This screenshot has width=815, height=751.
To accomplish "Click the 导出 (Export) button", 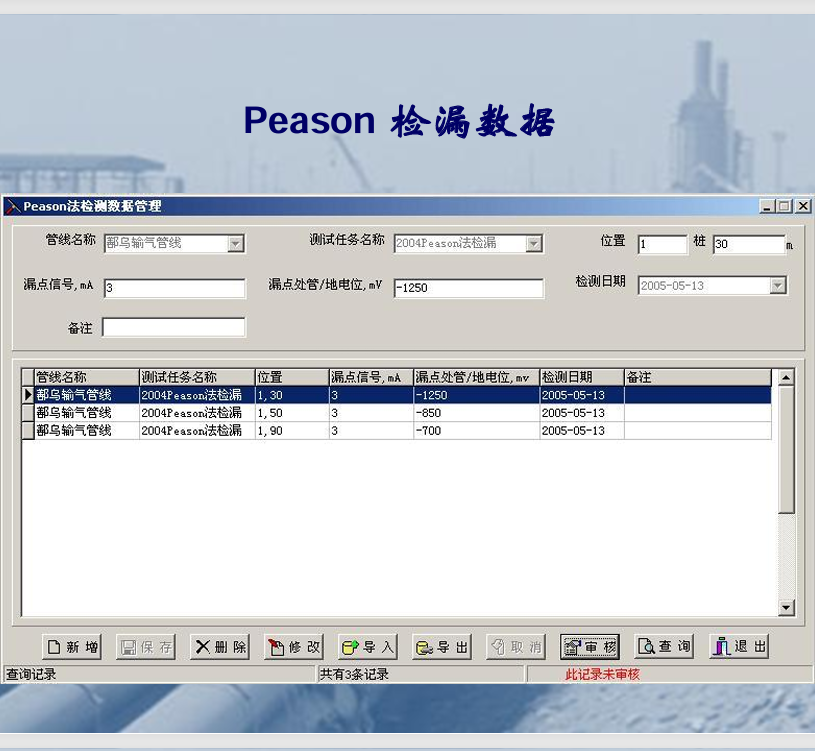I will tap(442, 647).
